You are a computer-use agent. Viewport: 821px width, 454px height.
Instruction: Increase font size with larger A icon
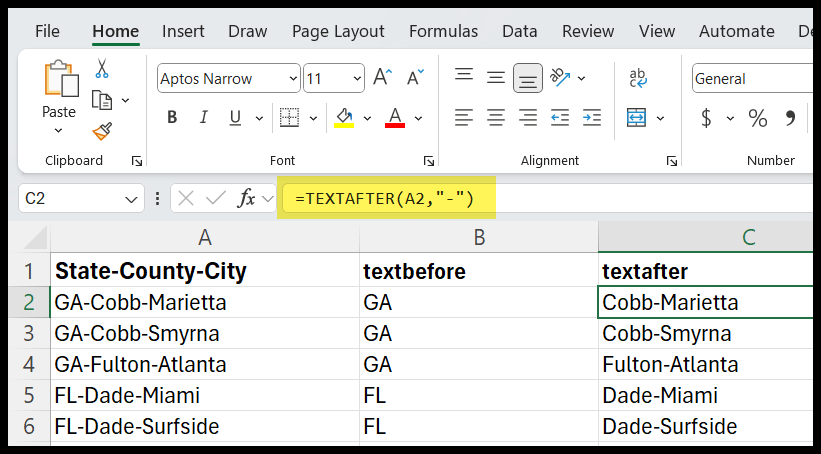[382, 78]
